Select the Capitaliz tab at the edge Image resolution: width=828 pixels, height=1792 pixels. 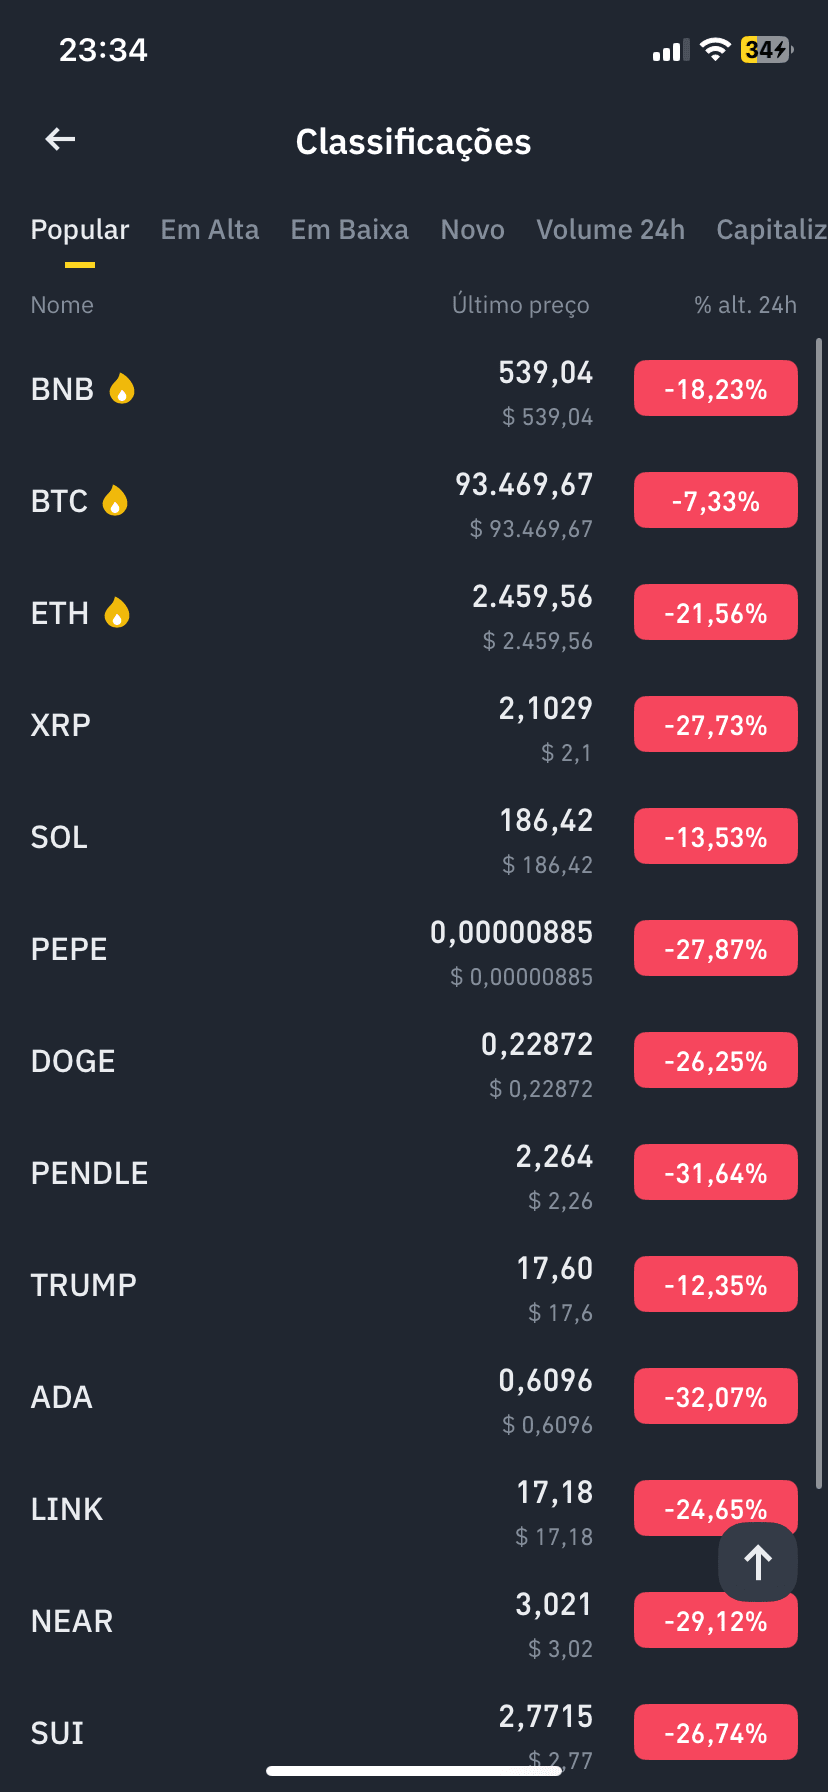tap(772, 230)
